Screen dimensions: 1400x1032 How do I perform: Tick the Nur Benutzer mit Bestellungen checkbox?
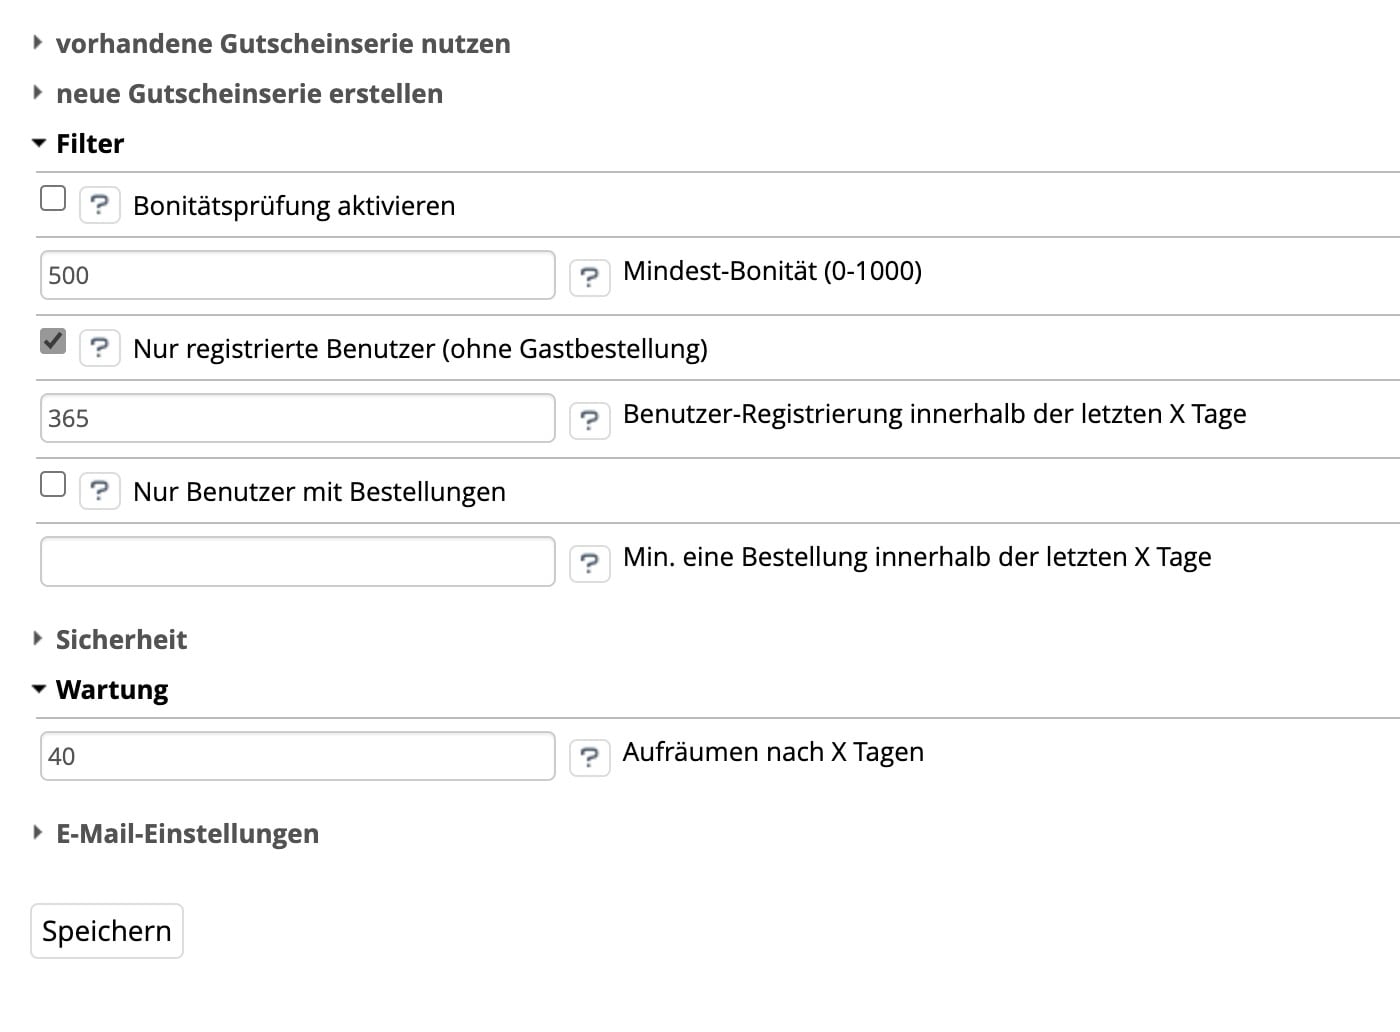click(x=53, y=484)
